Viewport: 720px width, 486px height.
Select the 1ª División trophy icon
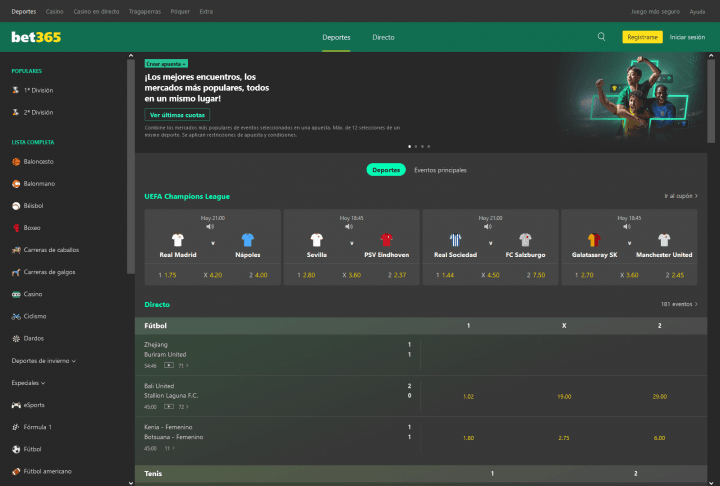16,90
